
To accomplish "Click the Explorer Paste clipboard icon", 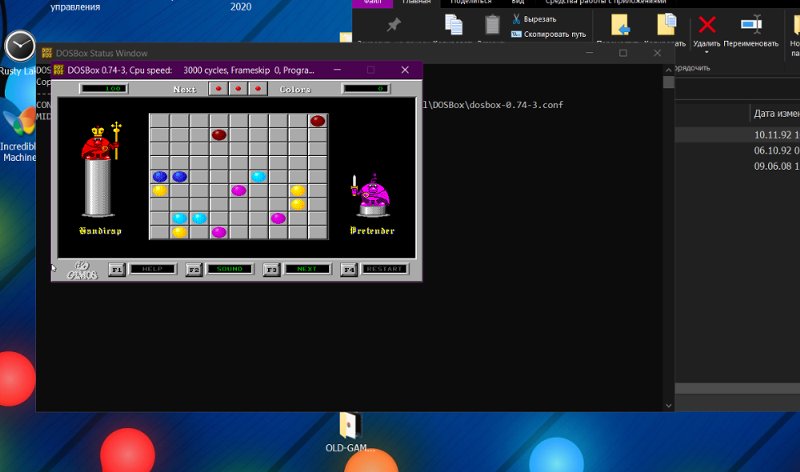I will pos(492,24).
